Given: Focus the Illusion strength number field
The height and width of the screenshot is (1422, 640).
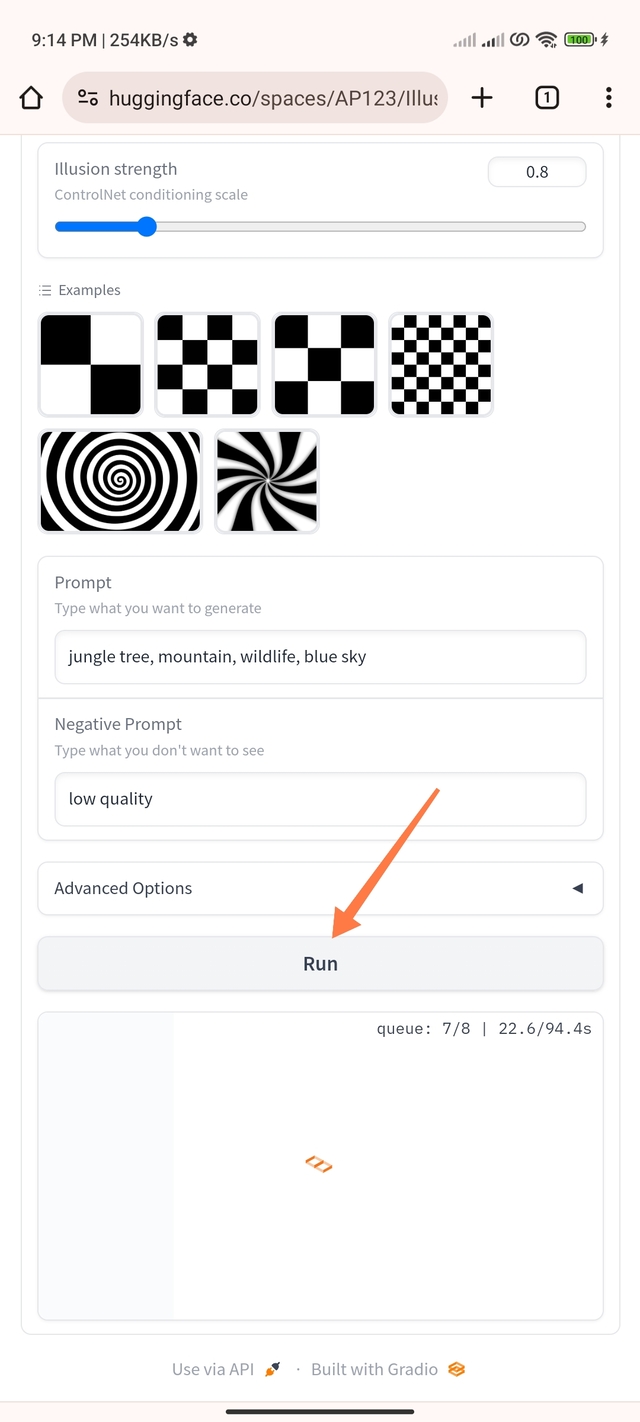Looking at the screenshot, I should click(537, 172).
